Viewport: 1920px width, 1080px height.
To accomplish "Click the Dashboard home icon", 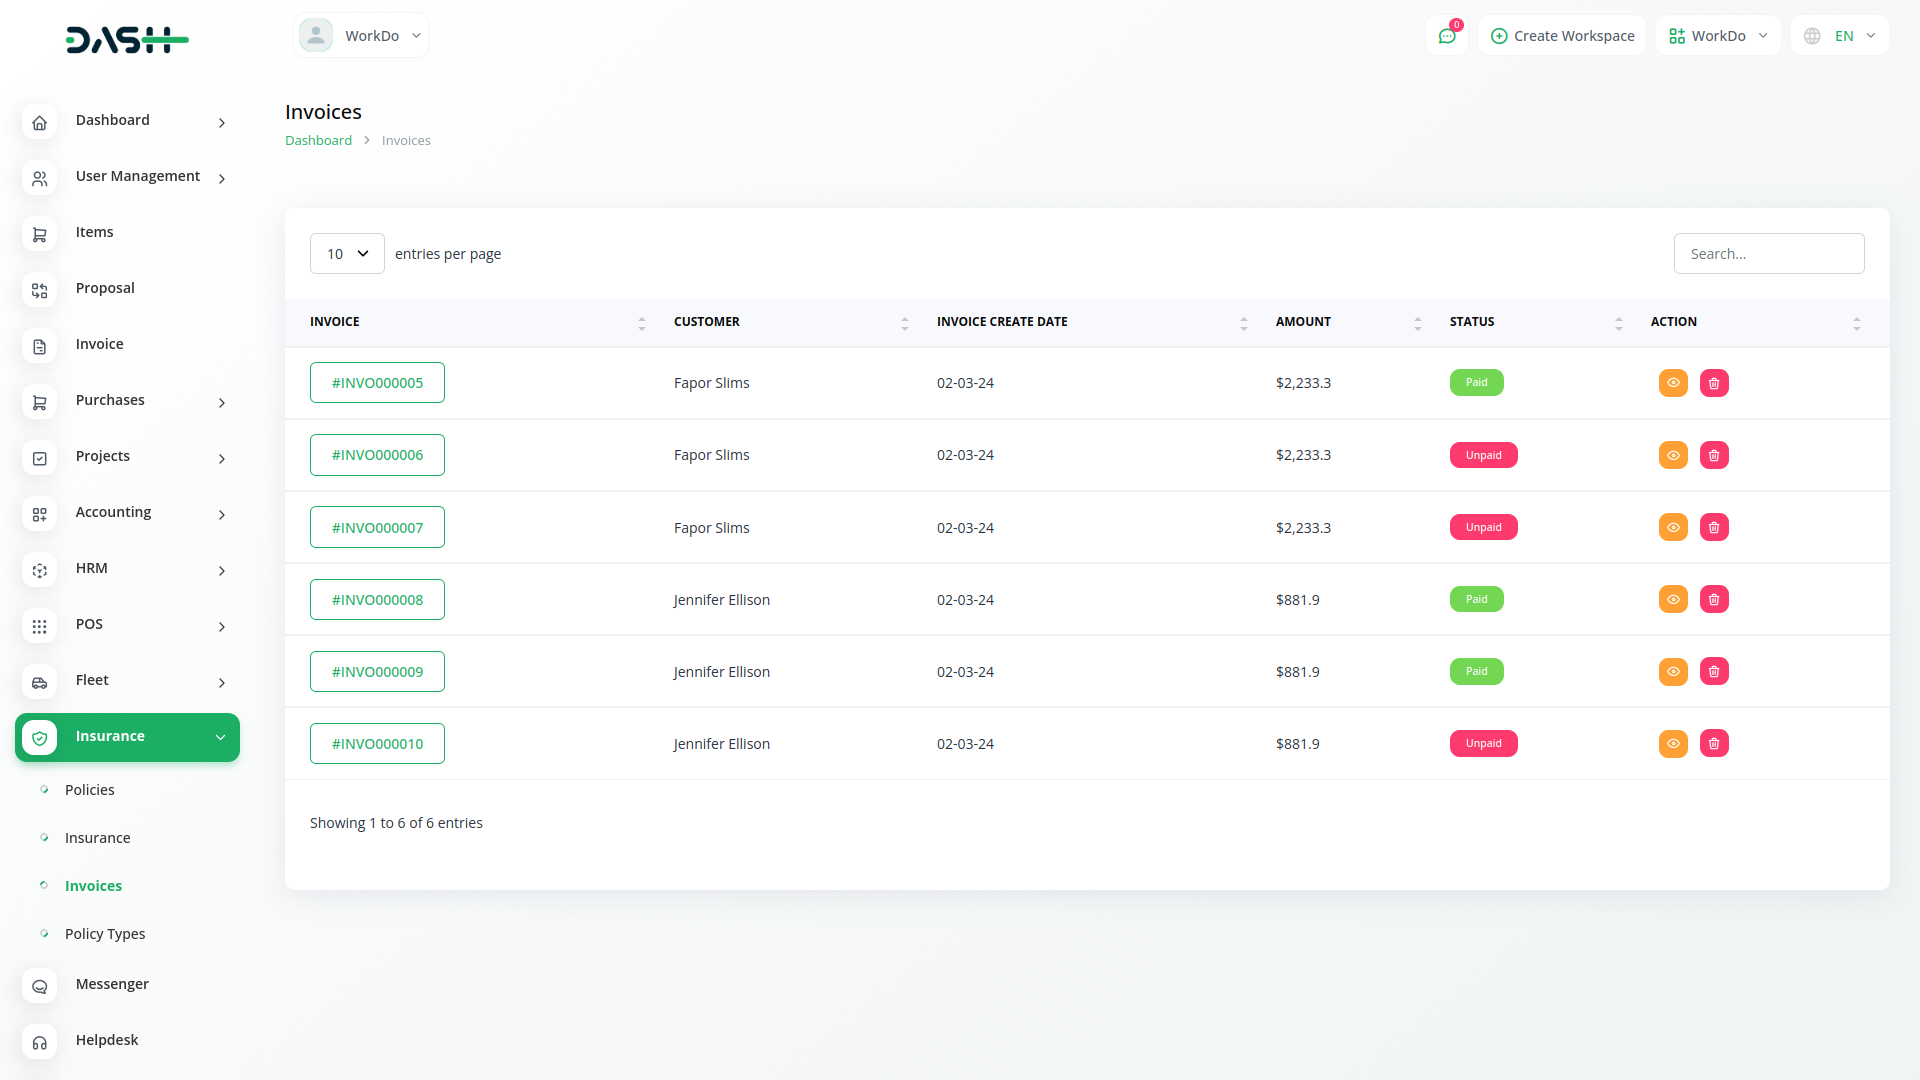I will point(39,122).
